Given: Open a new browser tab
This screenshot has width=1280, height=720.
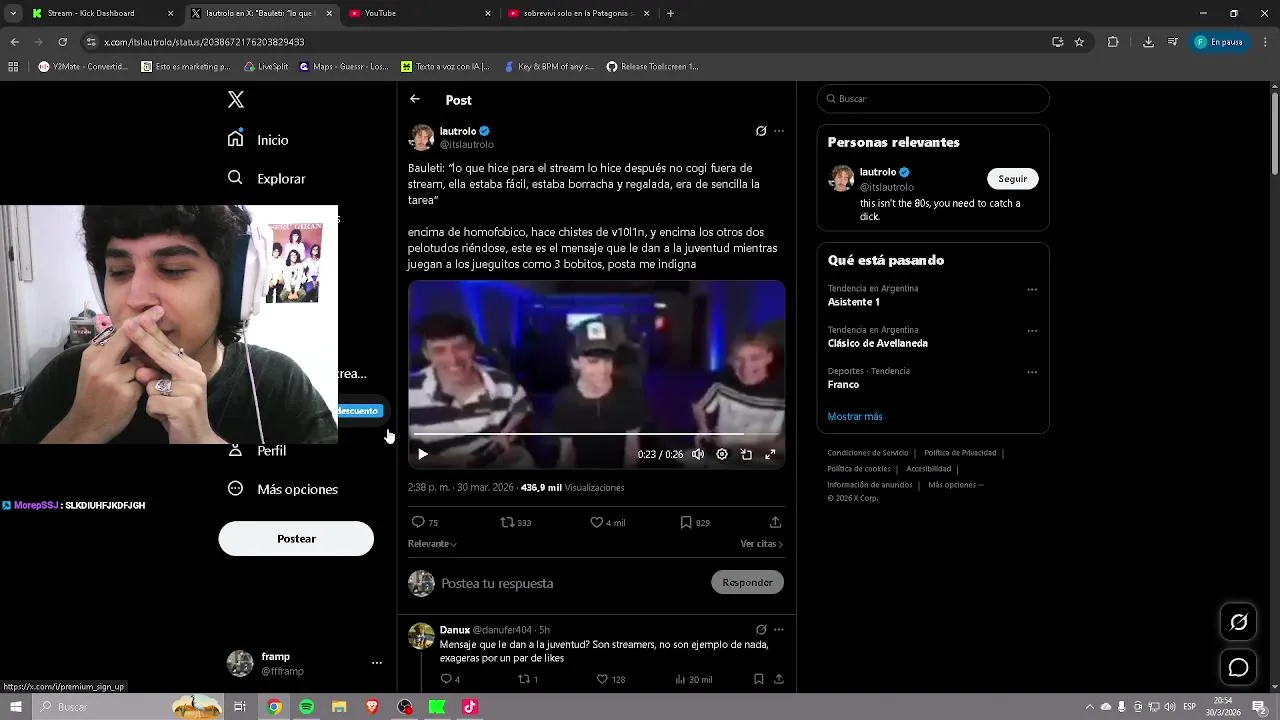Looking at the screenshot, I should point(670,13).
